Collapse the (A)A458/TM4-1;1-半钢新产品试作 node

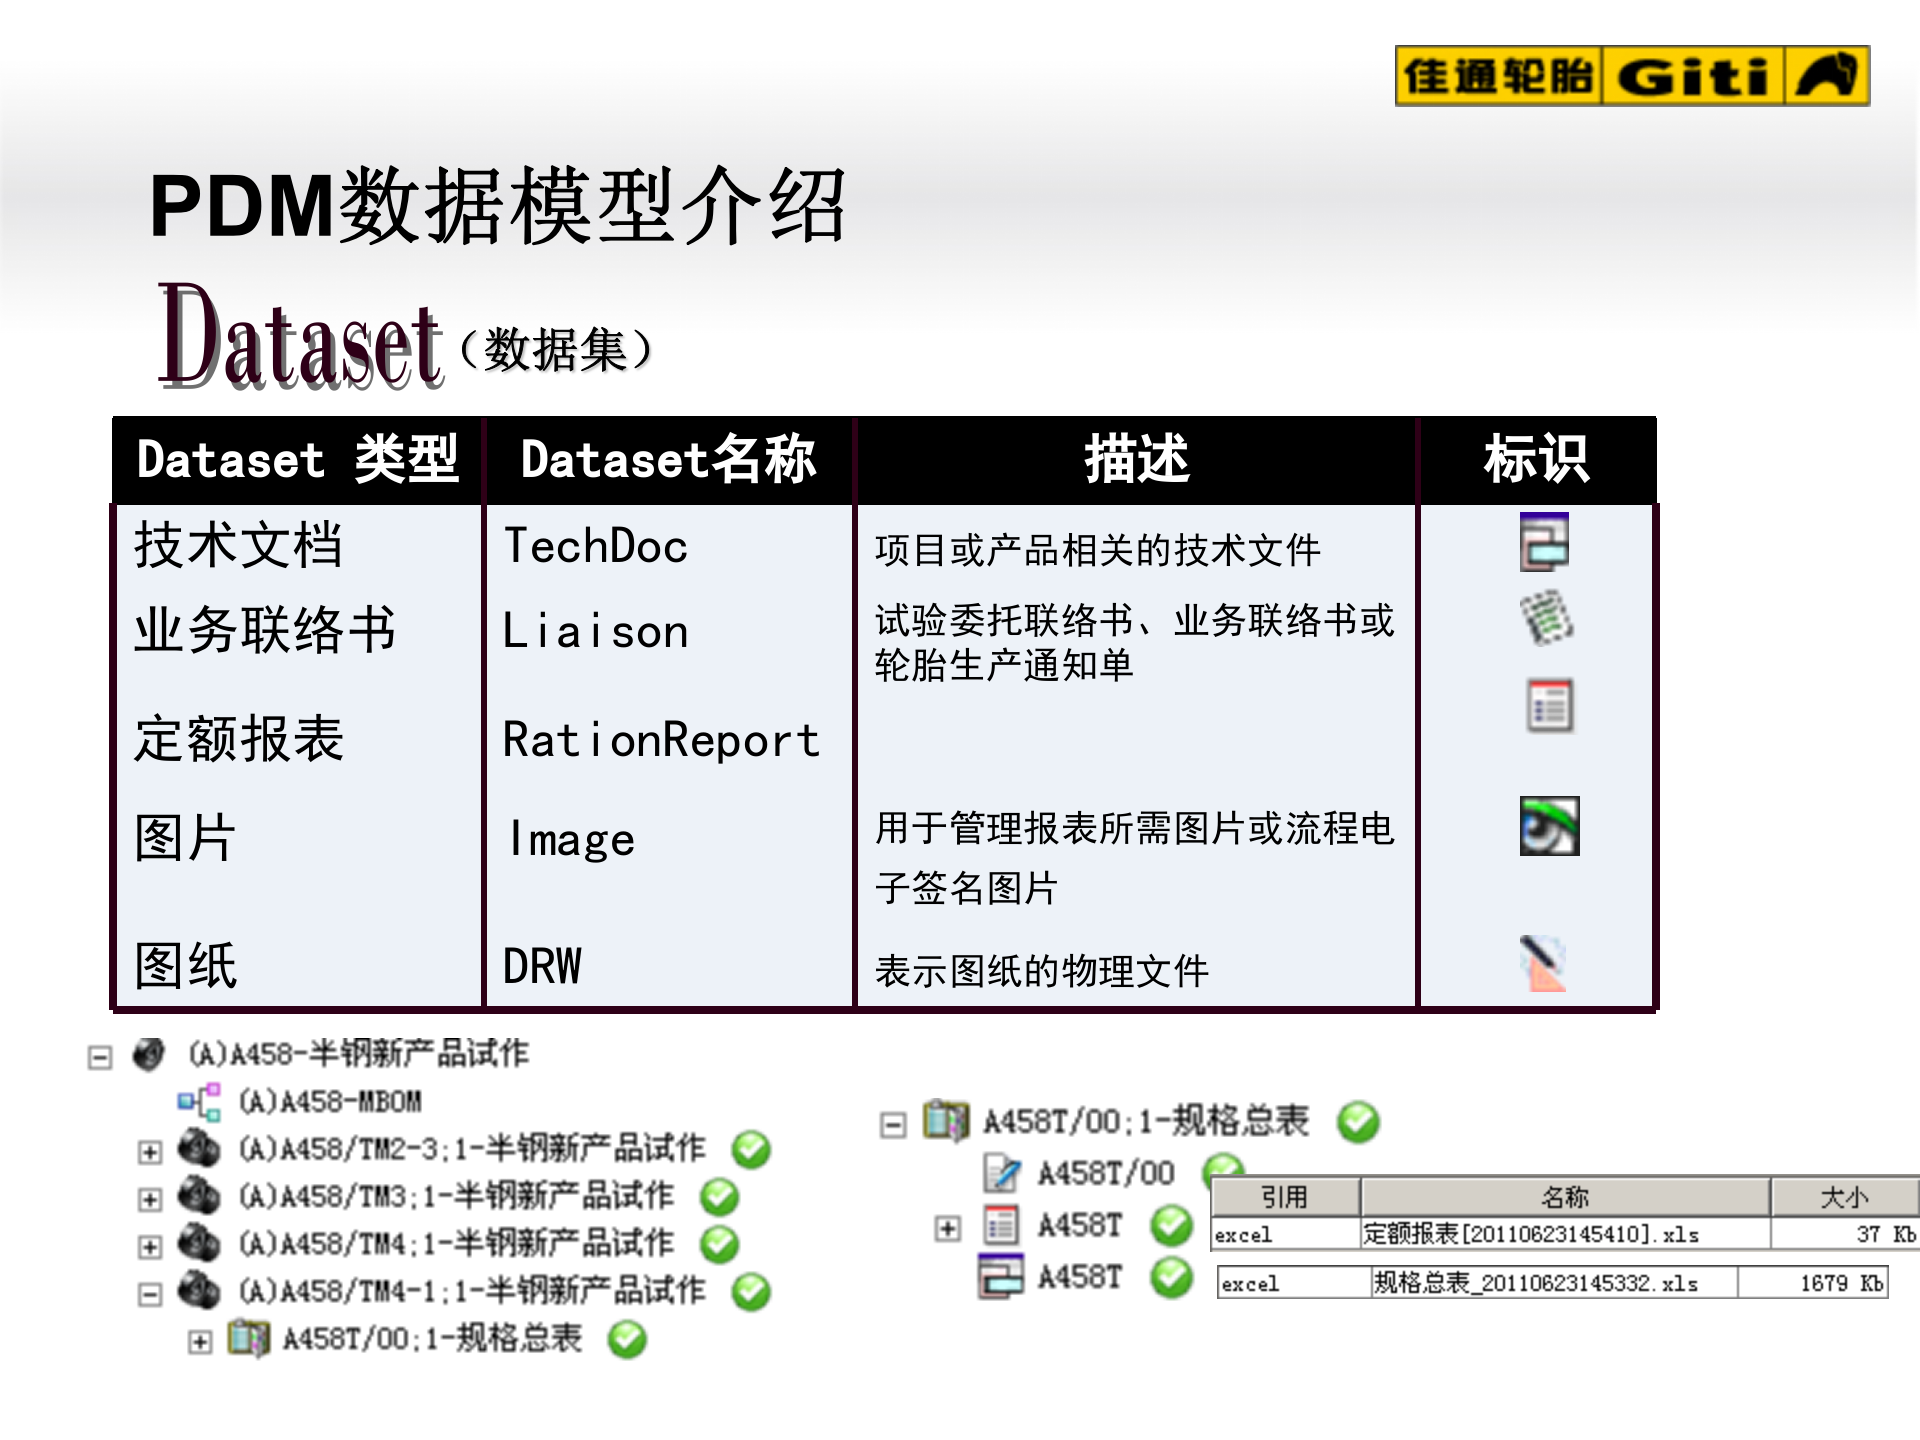coord(150,1292)
